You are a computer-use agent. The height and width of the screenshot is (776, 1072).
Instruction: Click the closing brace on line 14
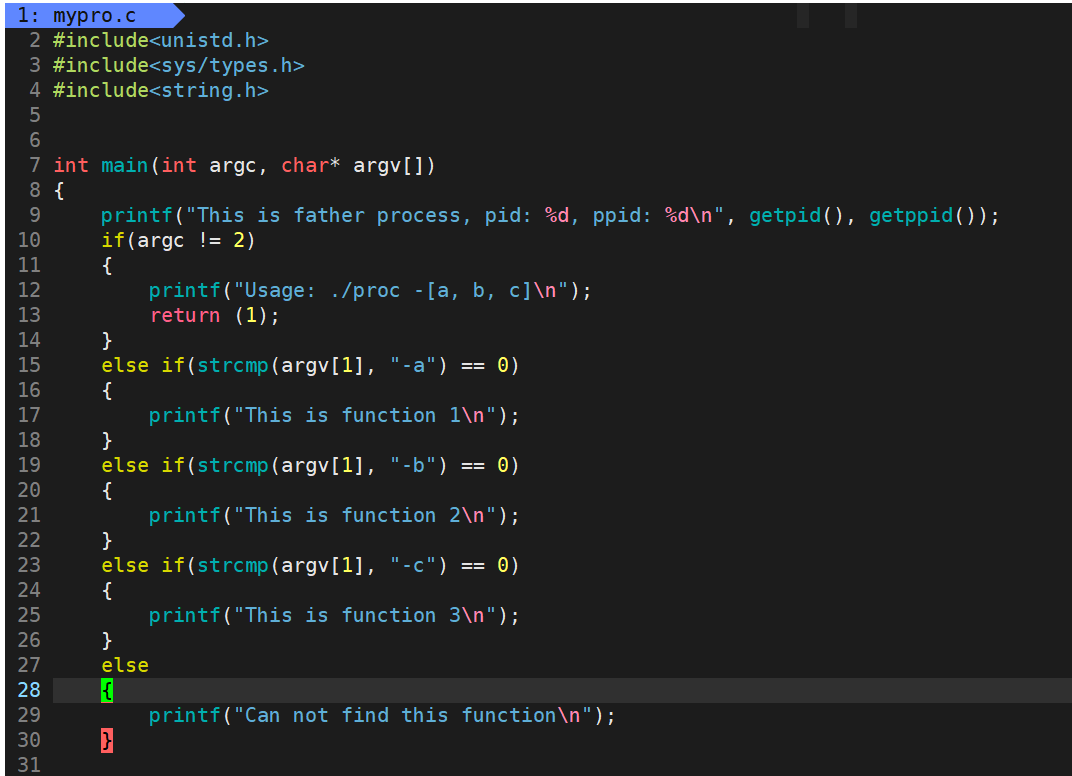107,340
